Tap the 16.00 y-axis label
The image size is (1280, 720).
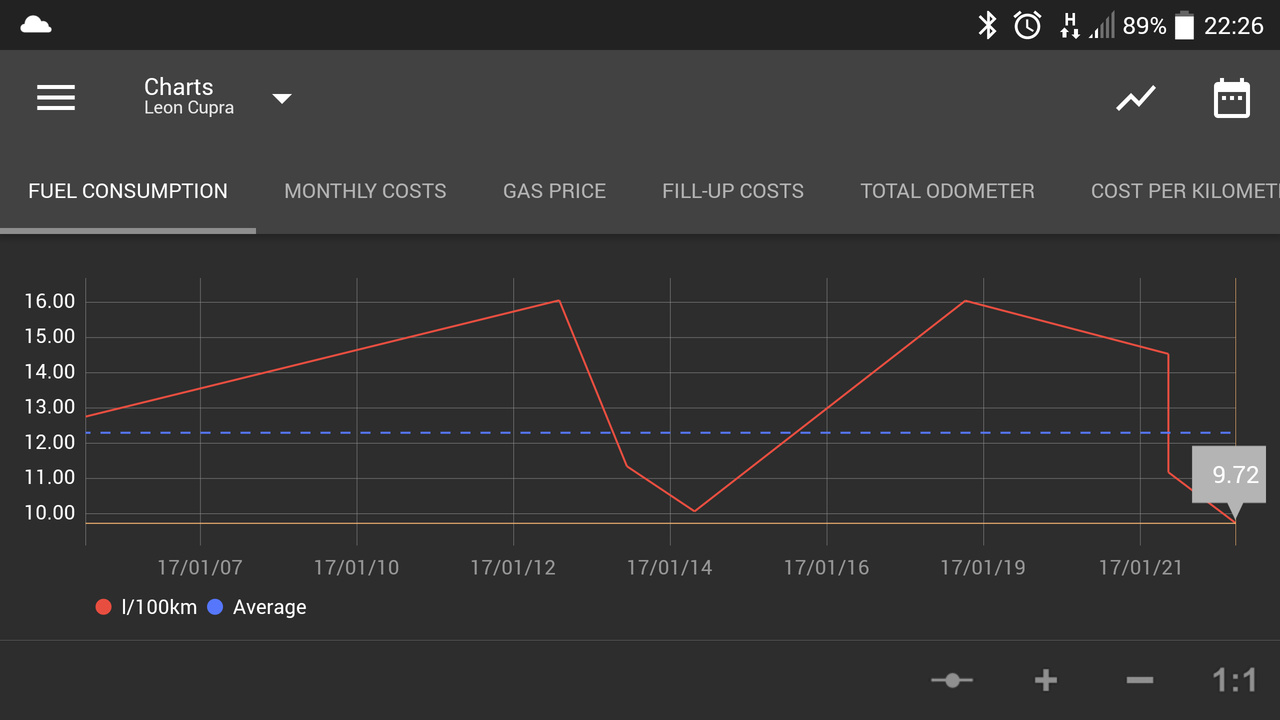point(50,302)
